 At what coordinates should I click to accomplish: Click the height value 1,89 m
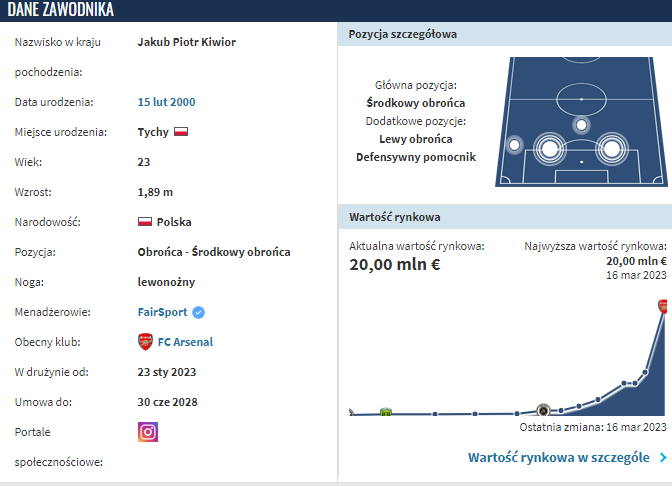tap(155, 192)
